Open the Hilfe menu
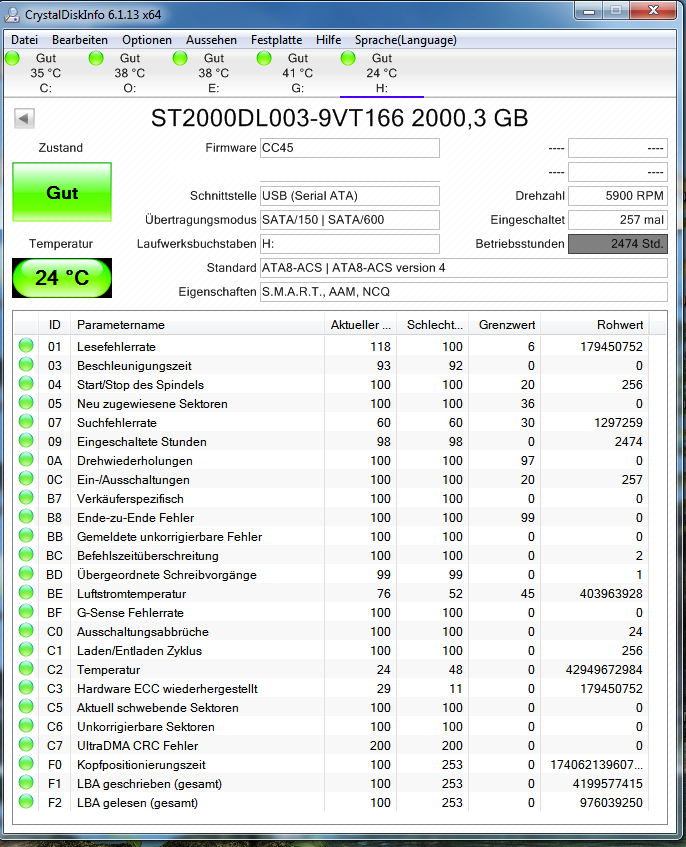Screen dimensions: 686x847 tap(328, 40)
